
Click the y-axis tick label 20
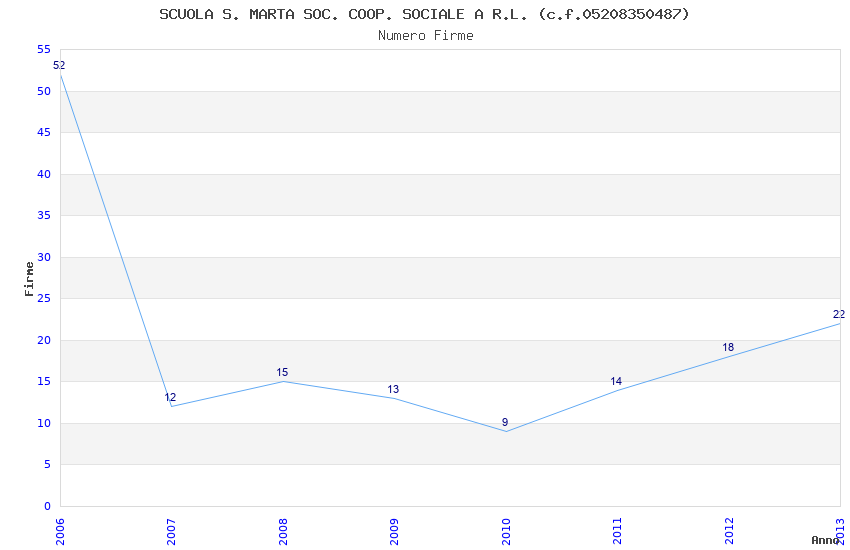pos(44,340)
